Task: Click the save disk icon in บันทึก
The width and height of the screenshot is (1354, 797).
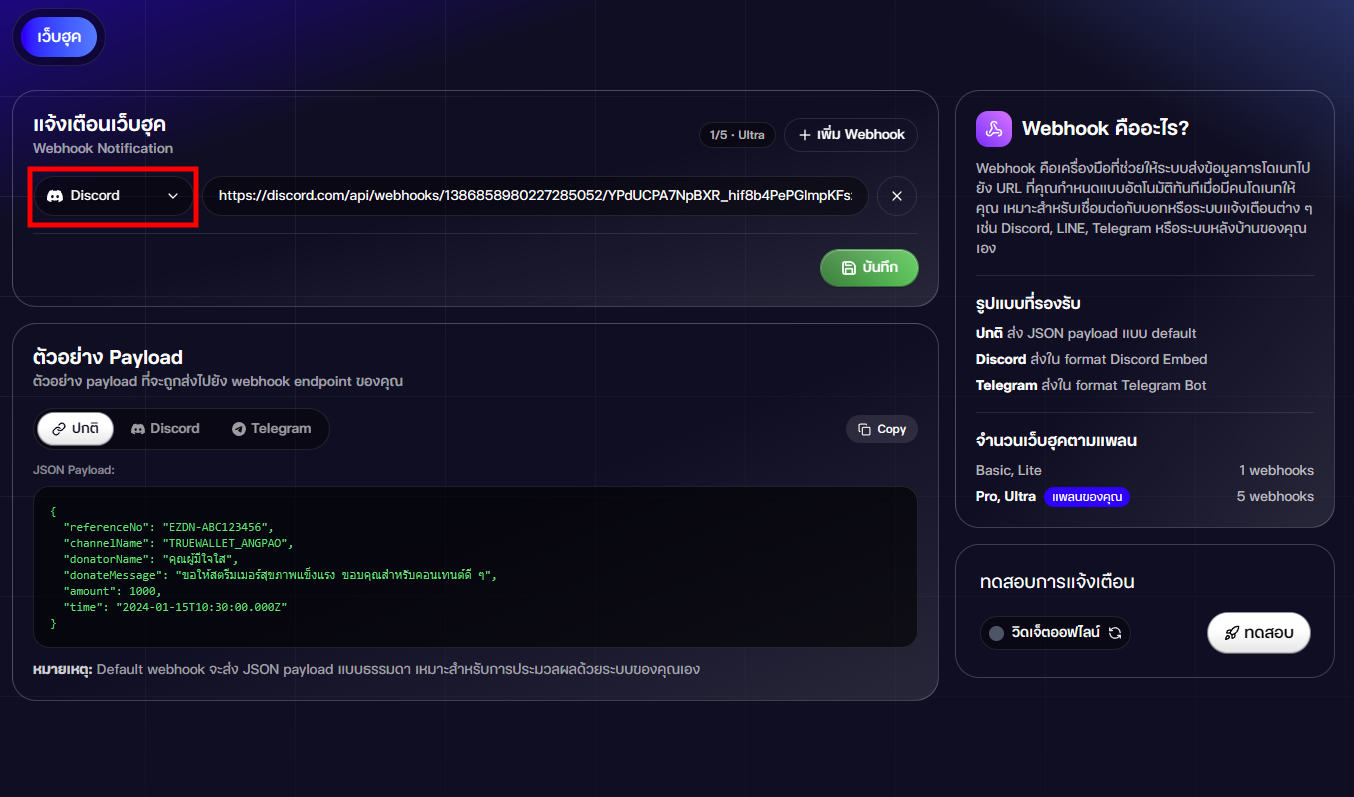Action: click(x=848, y=268)
